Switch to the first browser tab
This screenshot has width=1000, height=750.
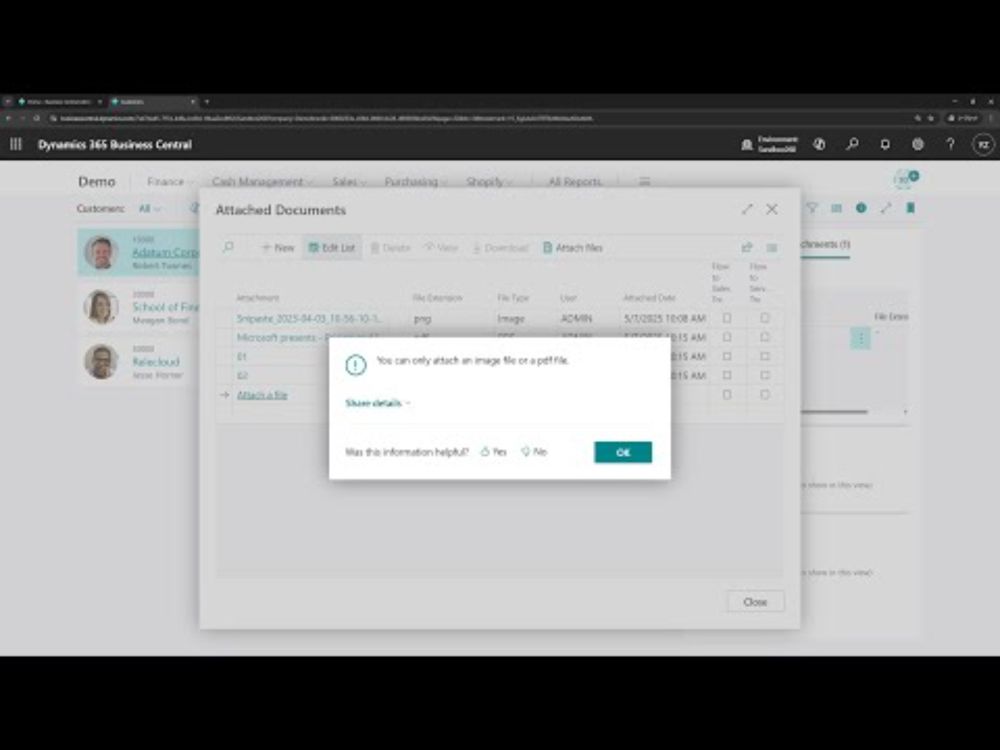click(59, 101)
